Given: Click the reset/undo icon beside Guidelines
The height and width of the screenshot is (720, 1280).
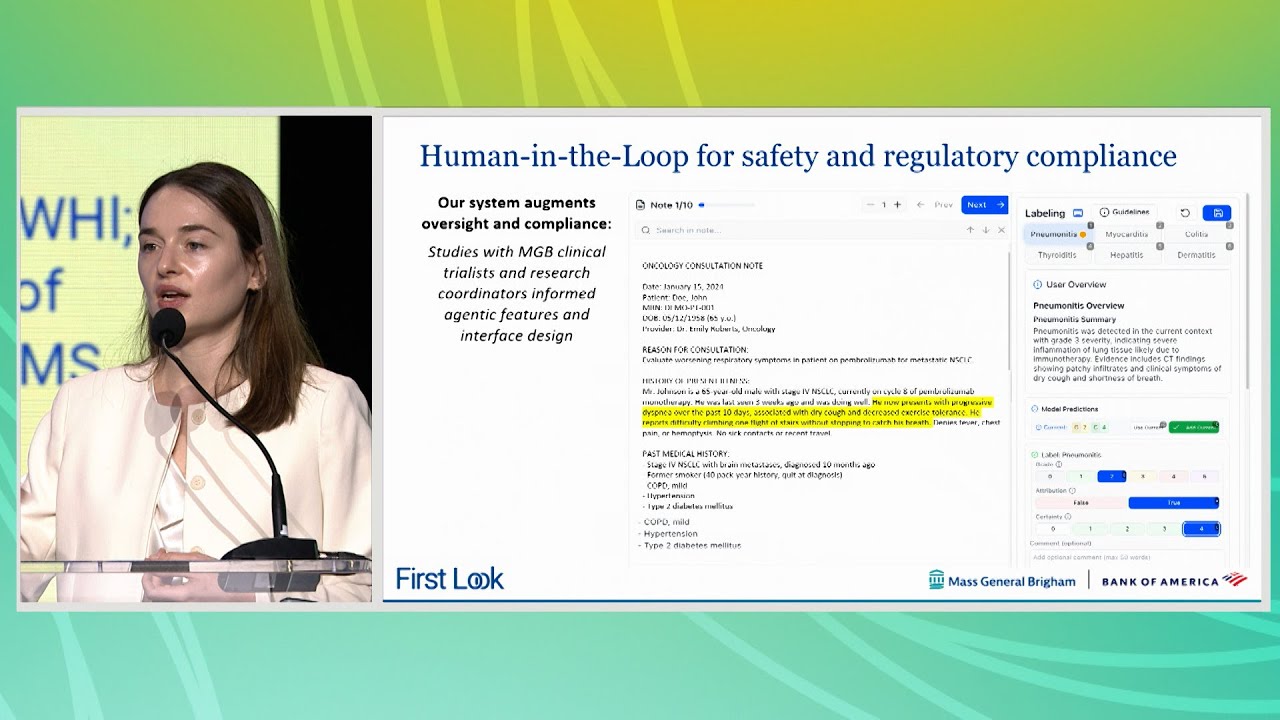Looking at the screenshot, I should 1185,213.
